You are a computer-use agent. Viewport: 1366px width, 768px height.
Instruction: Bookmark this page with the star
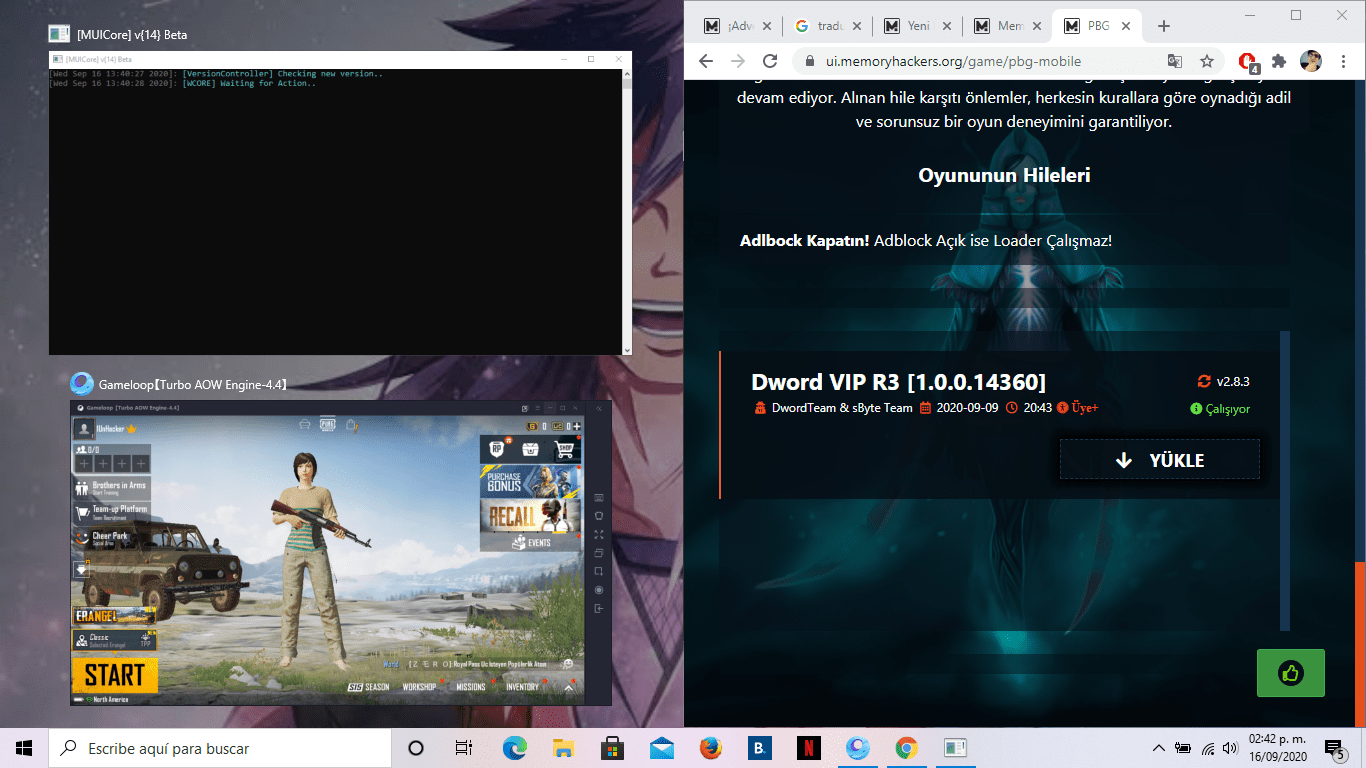pos(1207,61)
